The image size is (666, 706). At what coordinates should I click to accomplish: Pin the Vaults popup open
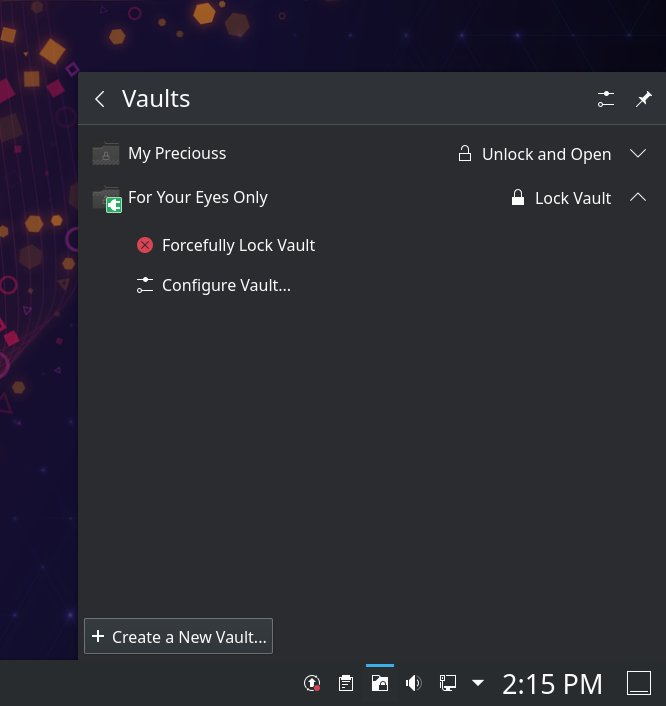coord(643,99)
